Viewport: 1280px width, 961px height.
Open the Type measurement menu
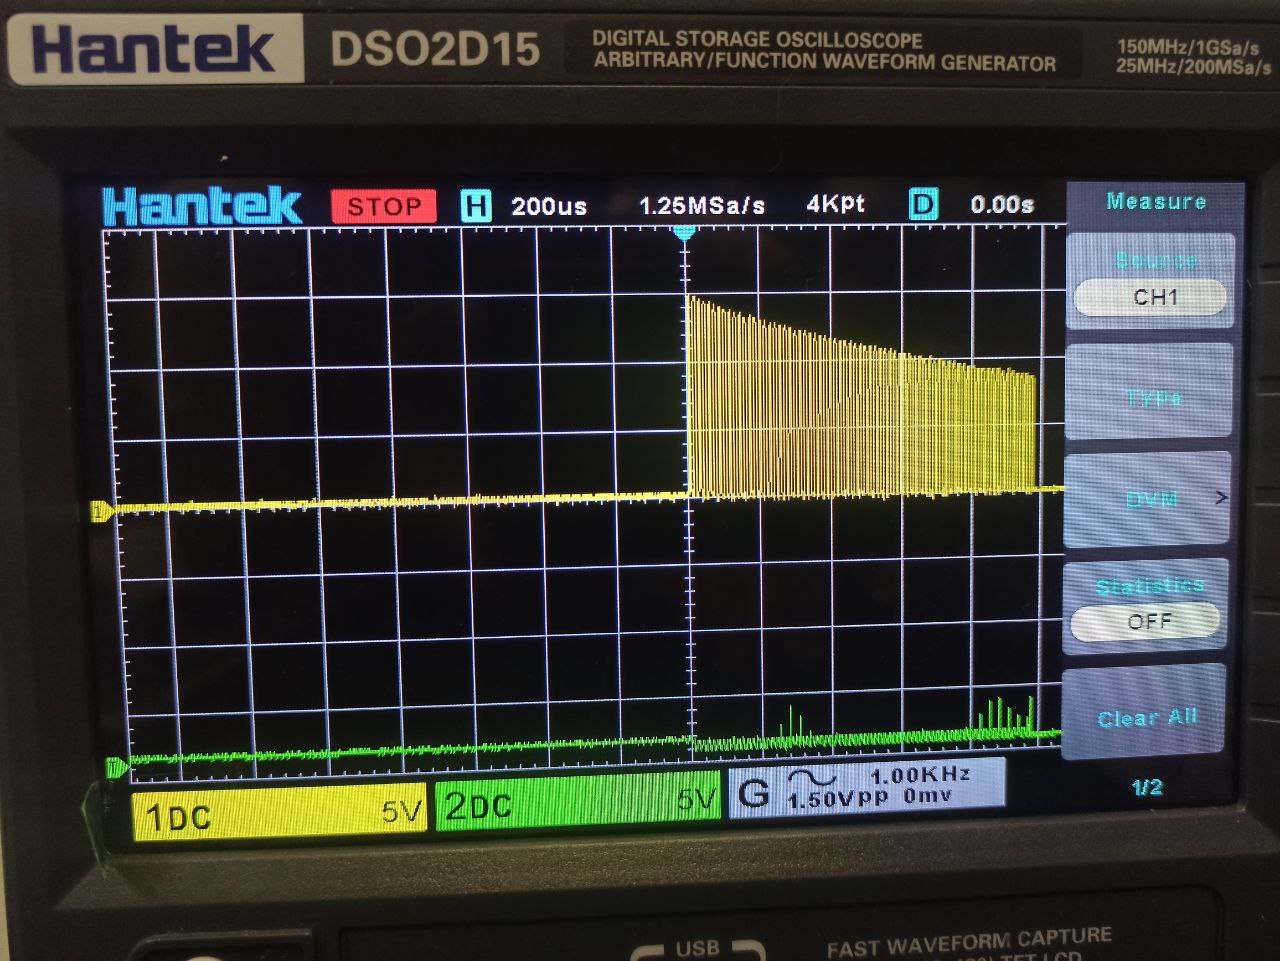coord(1151,393)
